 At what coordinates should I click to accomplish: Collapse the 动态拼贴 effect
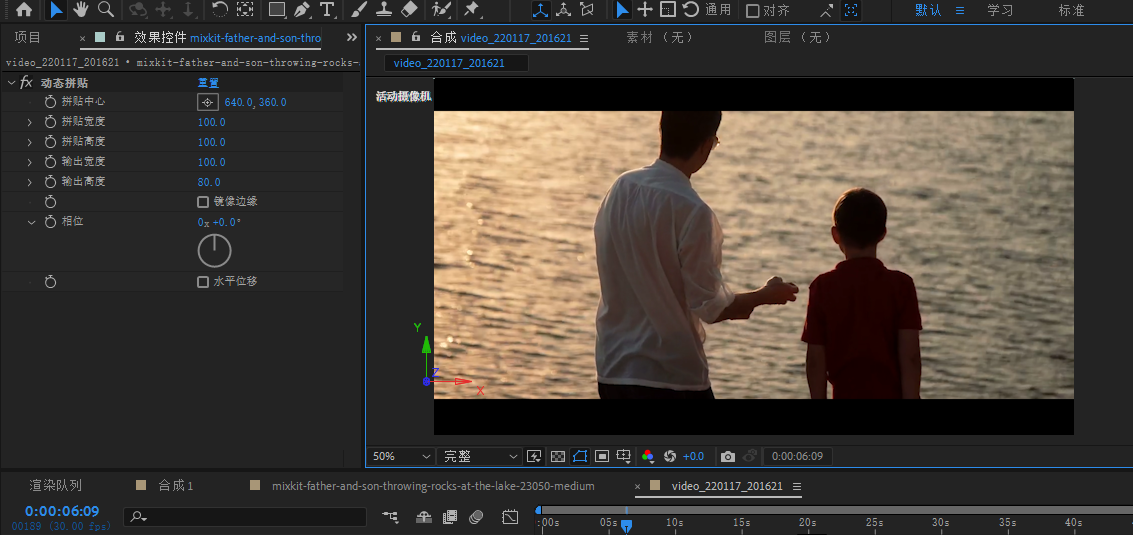(11, 82)
